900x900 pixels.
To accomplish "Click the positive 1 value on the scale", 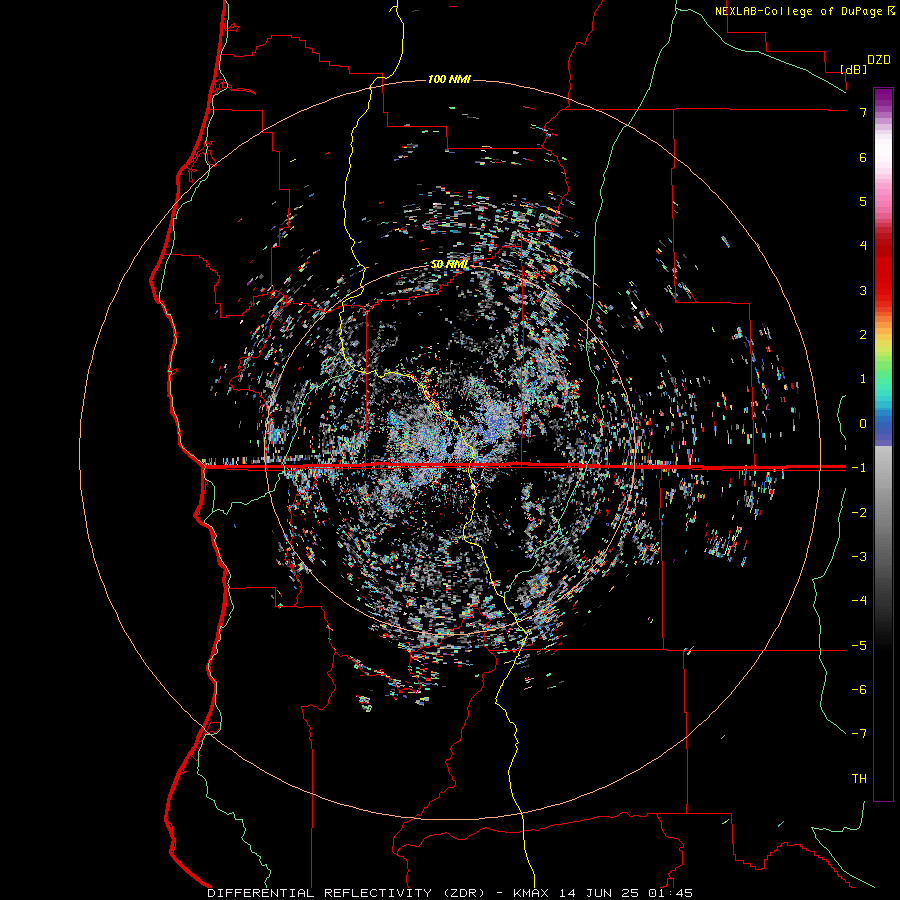I will 863,379.
